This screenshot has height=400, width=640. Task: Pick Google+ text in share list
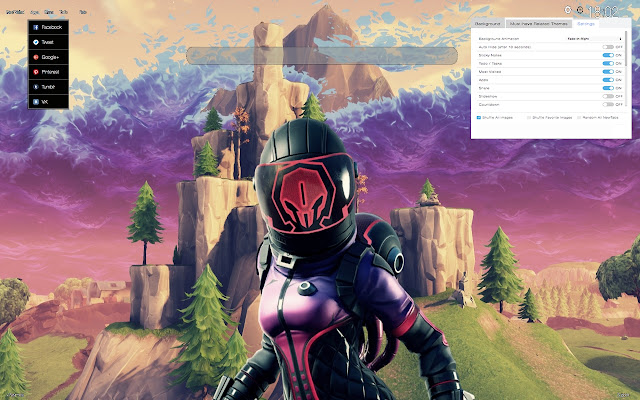tap(50, 57)
